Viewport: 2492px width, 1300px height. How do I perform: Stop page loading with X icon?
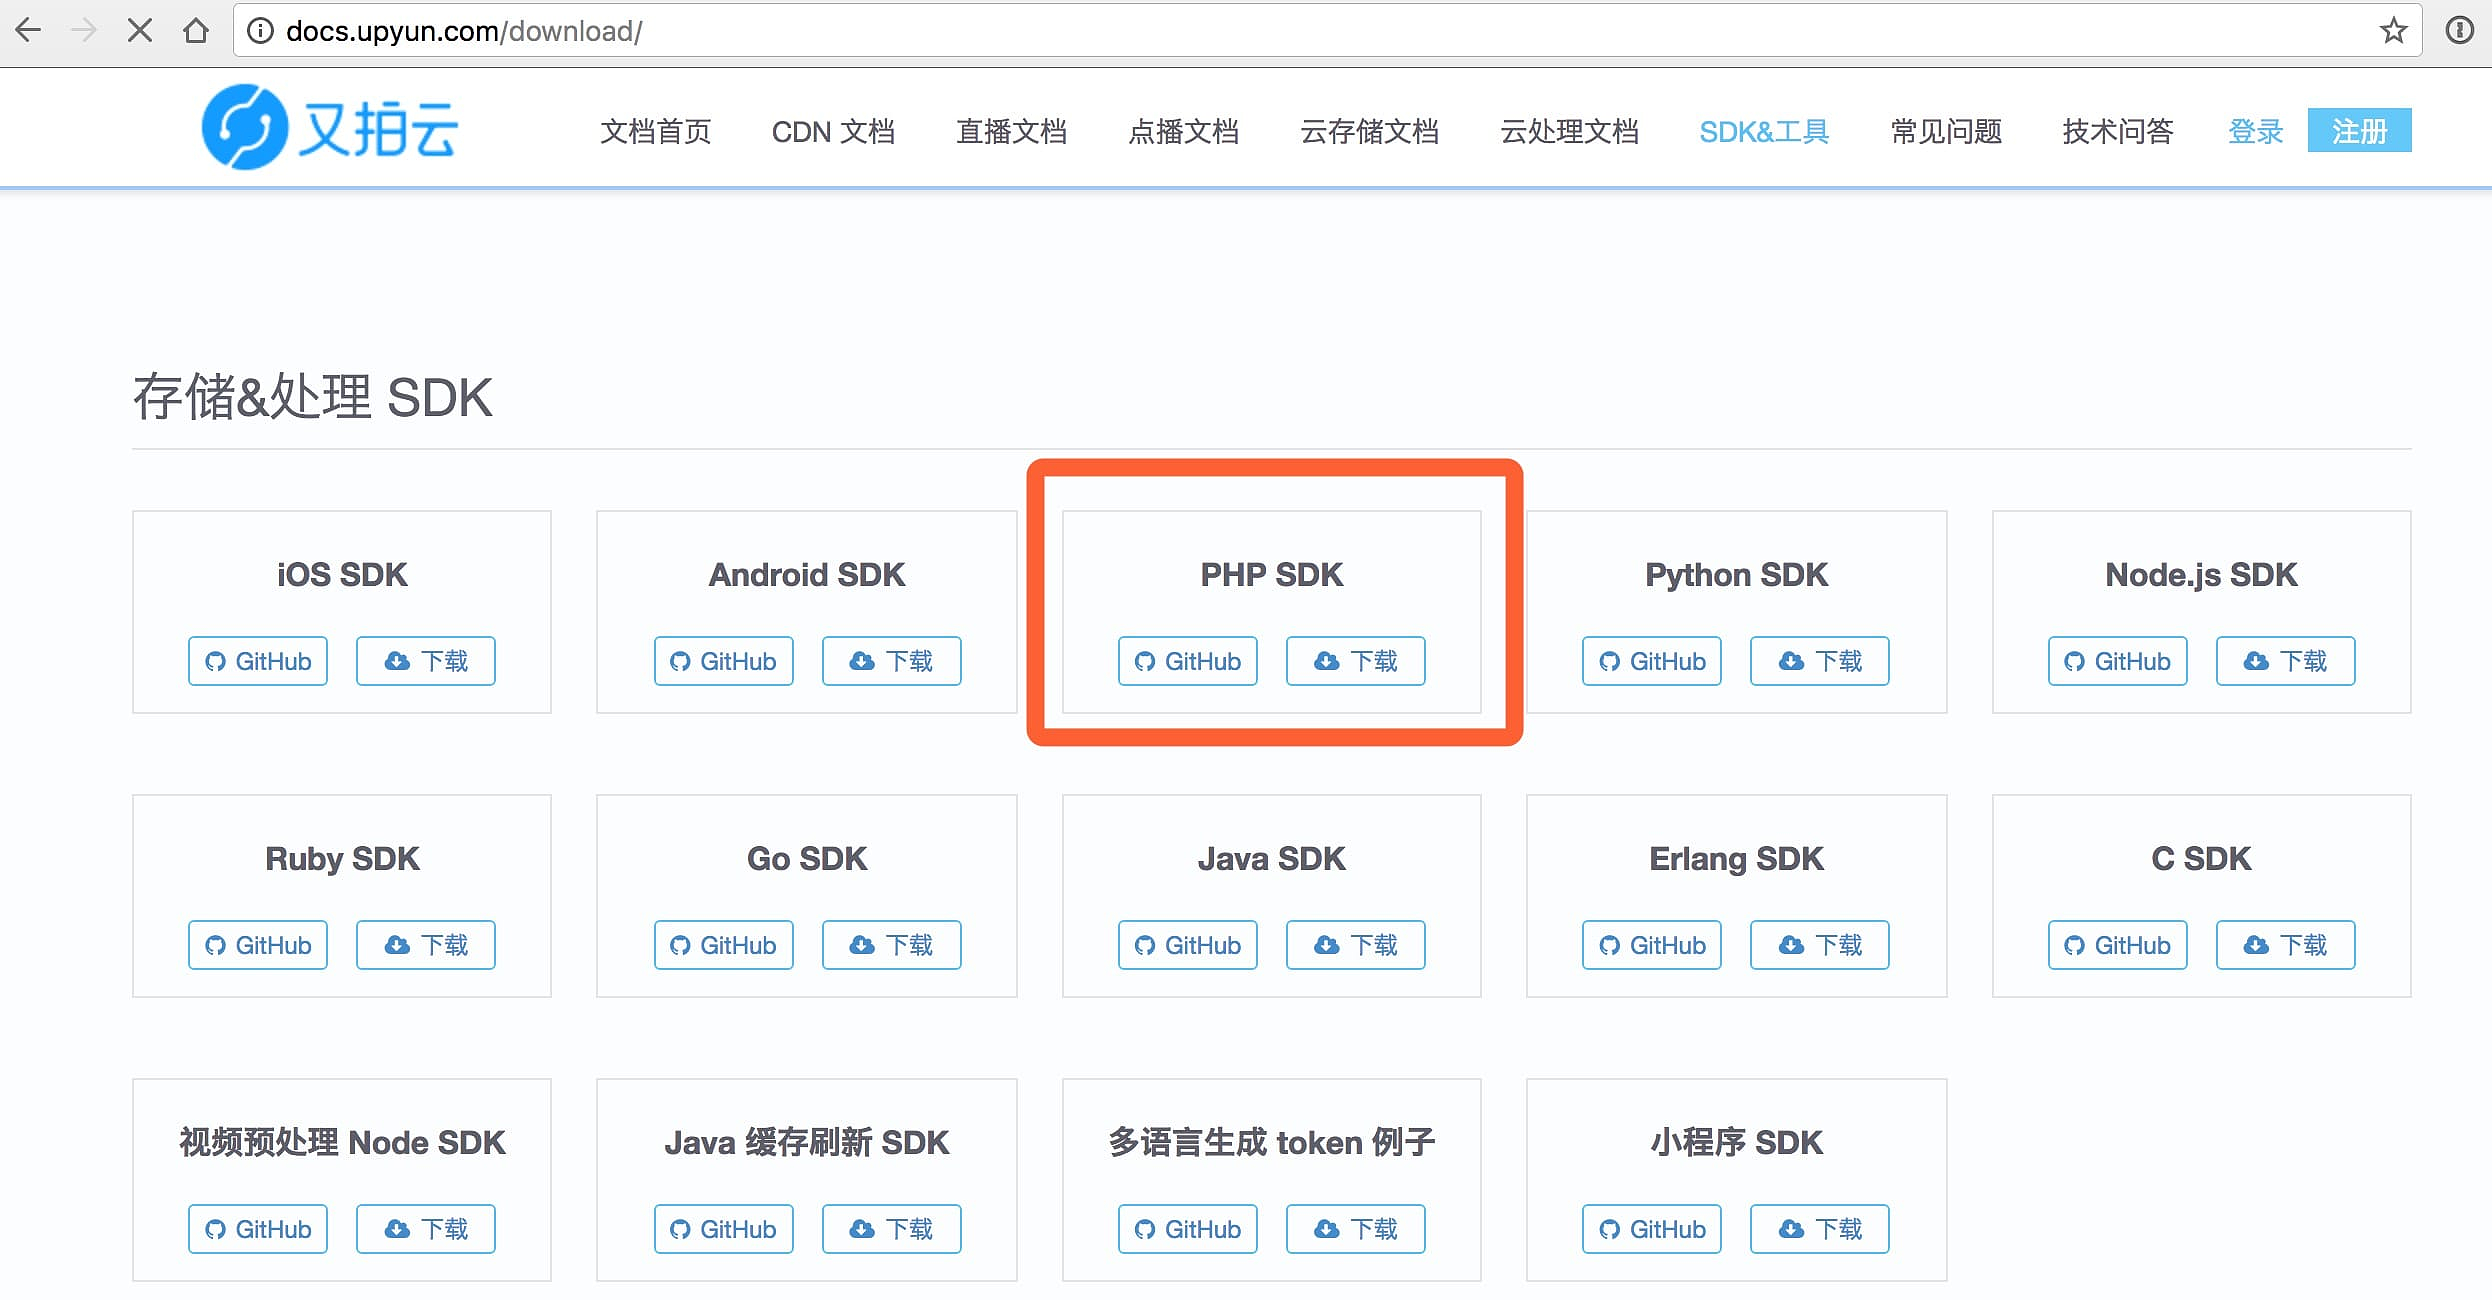pyautogui.click(x=140, y=31)
